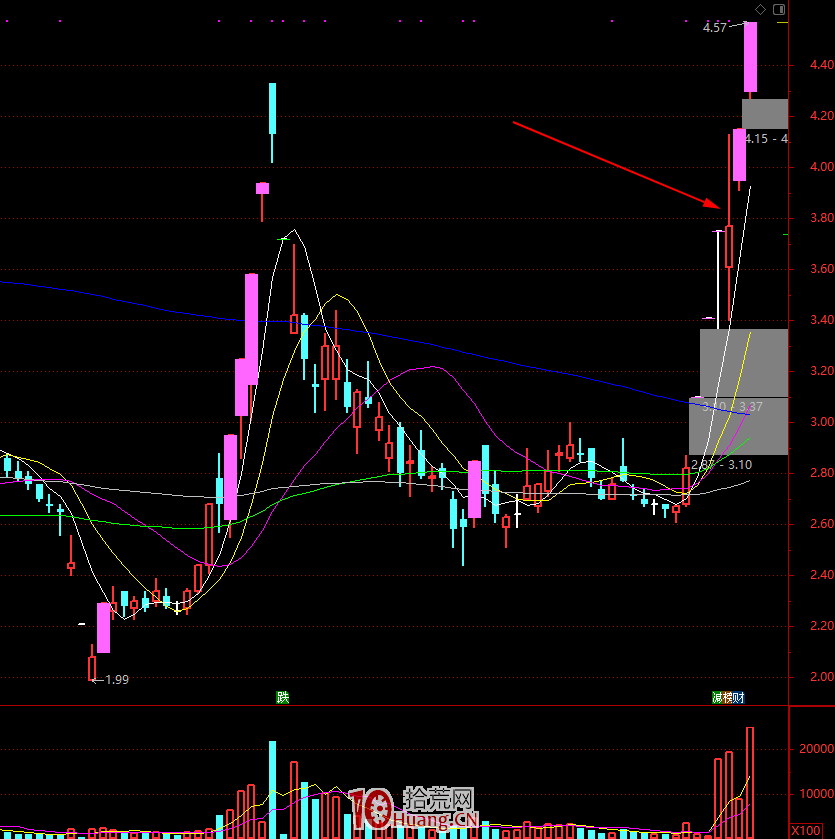Click the 20000 volume axis label
Image resolution: width=835 pixels, height=839 pixels.
(816, 749)
